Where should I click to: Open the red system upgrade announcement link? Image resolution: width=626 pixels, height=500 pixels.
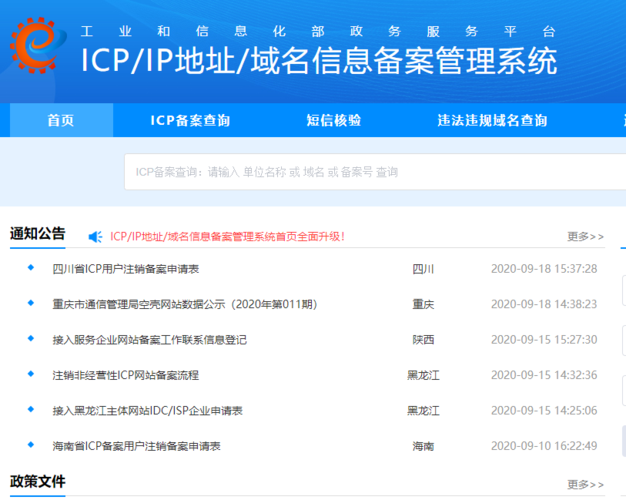click(x=227, y=236)
